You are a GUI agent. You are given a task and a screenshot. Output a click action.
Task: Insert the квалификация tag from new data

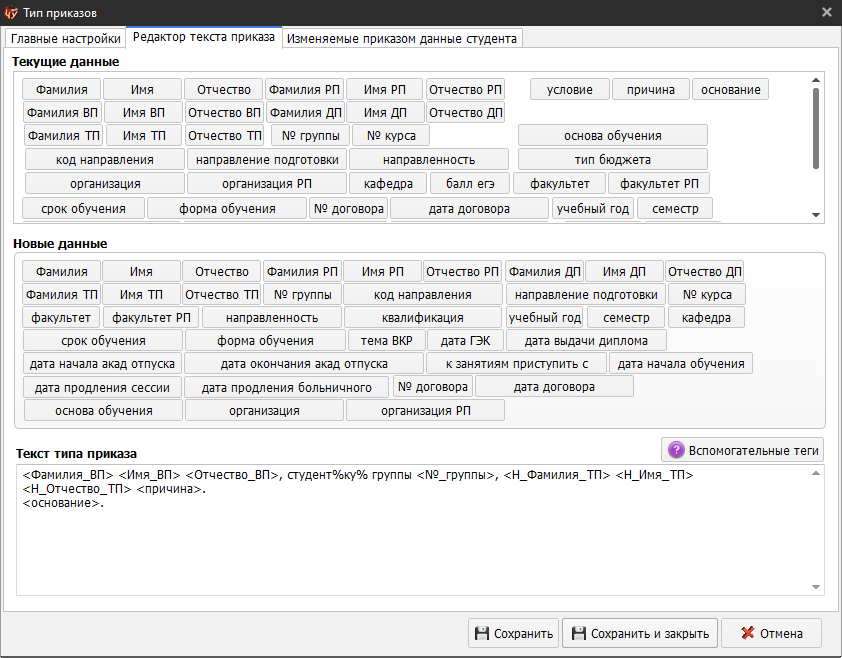pos(423,318)
